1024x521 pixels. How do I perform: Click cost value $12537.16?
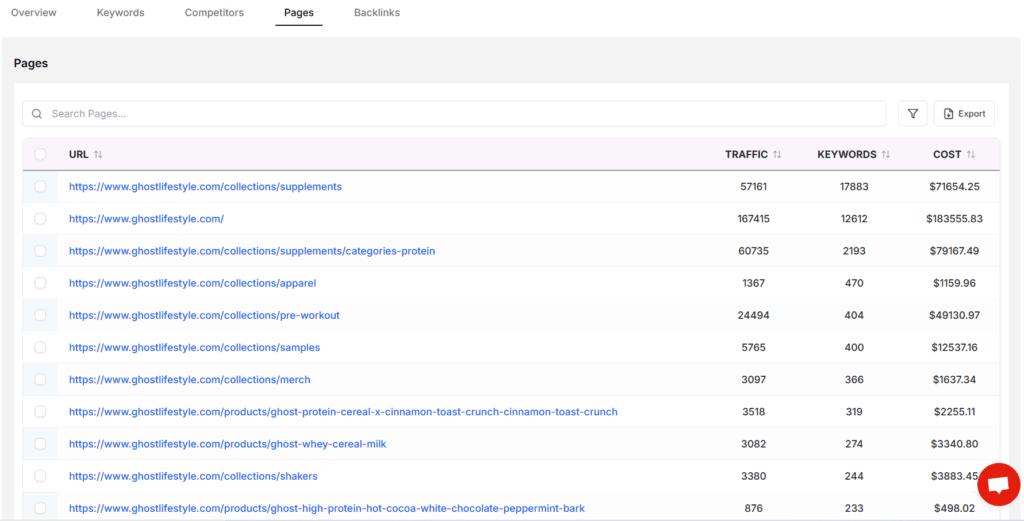tap(954, 347)
